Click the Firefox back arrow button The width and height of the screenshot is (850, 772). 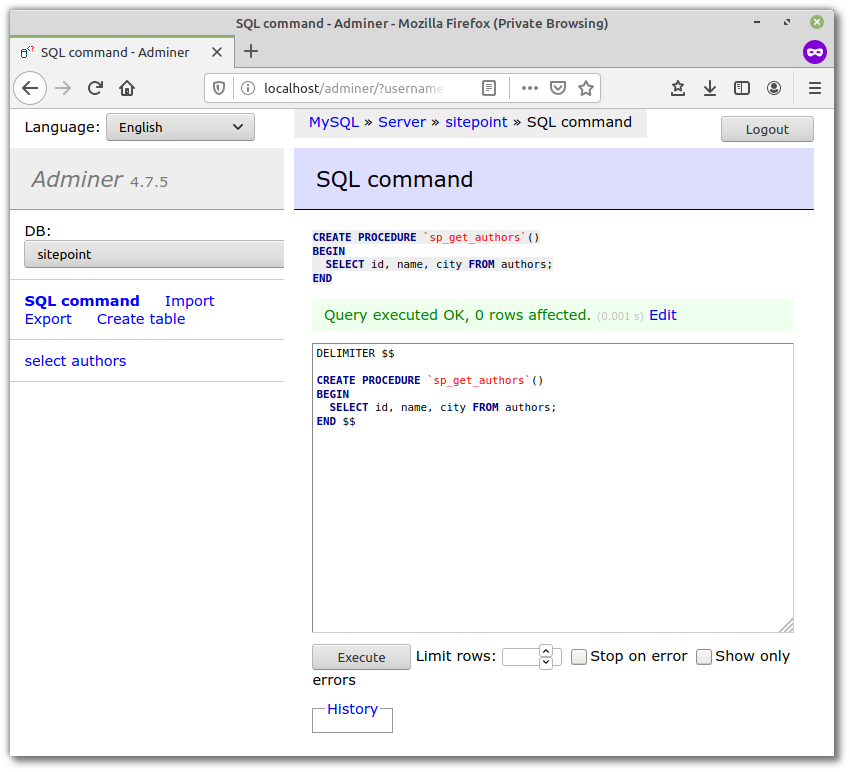pyautogui.click(x=30, y=88)
